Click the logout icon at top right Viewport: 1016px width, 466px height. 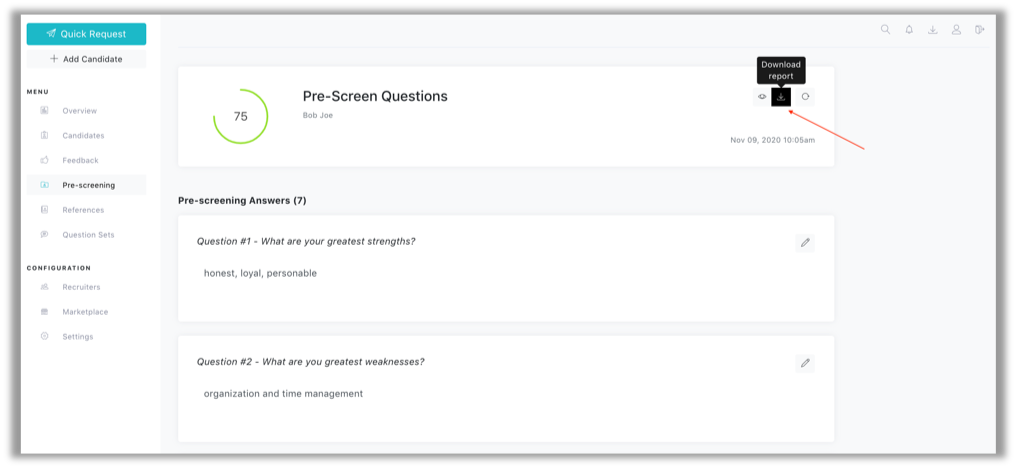tap(979, 29)
